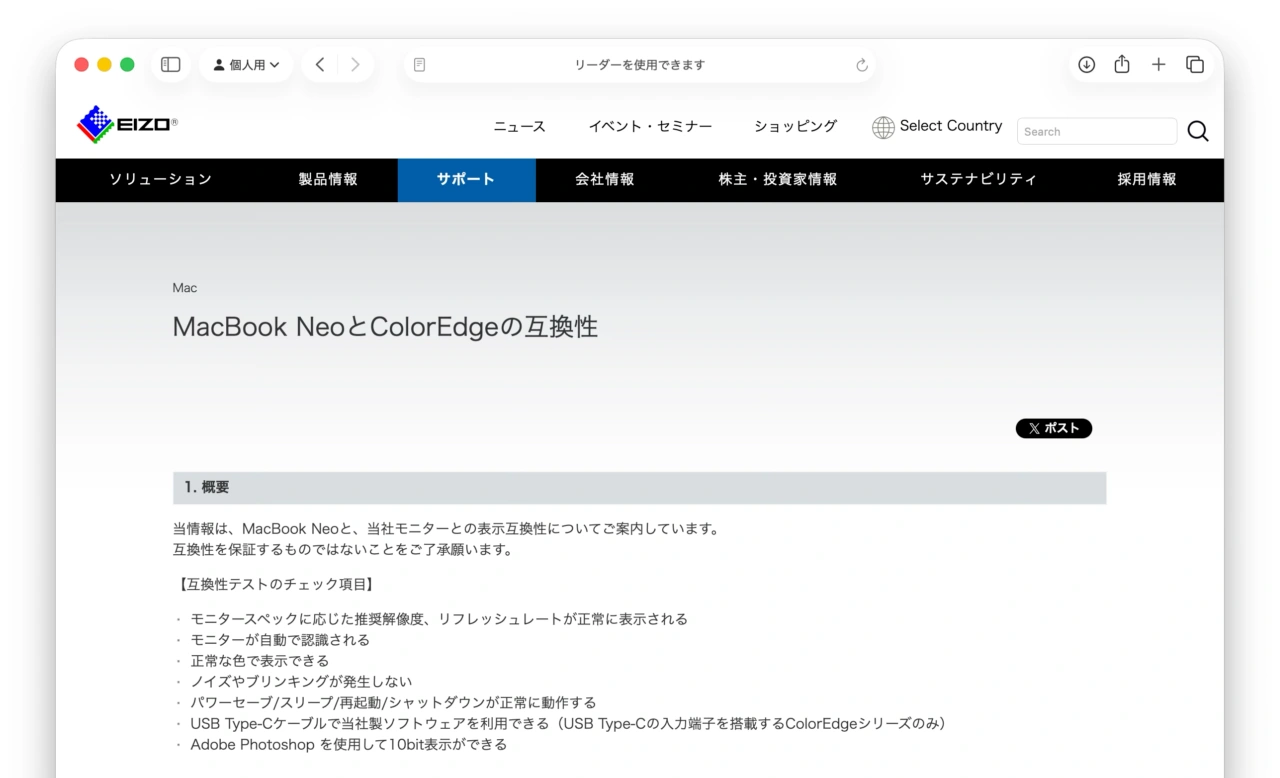Click the EIZO logo
Viewport: 1280px width, 778px height.
(x=127, y=125)
